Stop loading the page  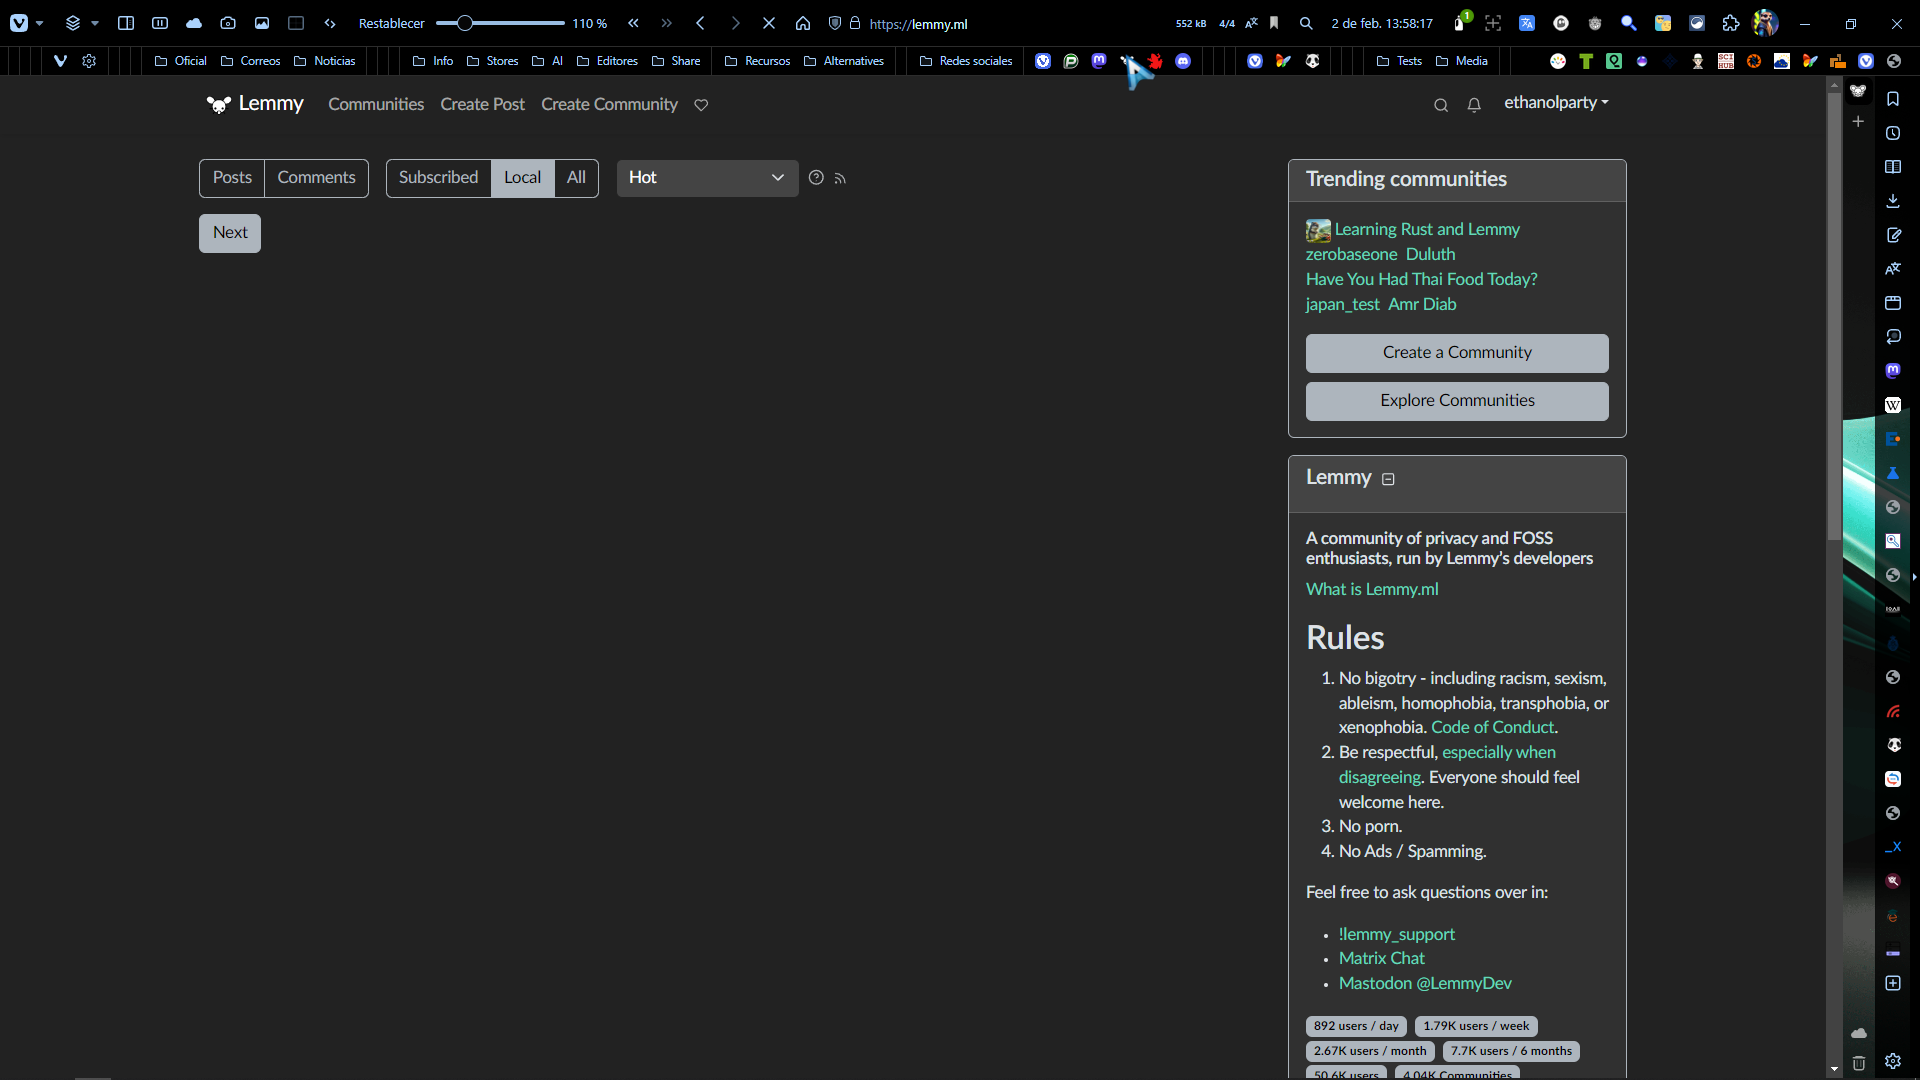tap(769, 23)
